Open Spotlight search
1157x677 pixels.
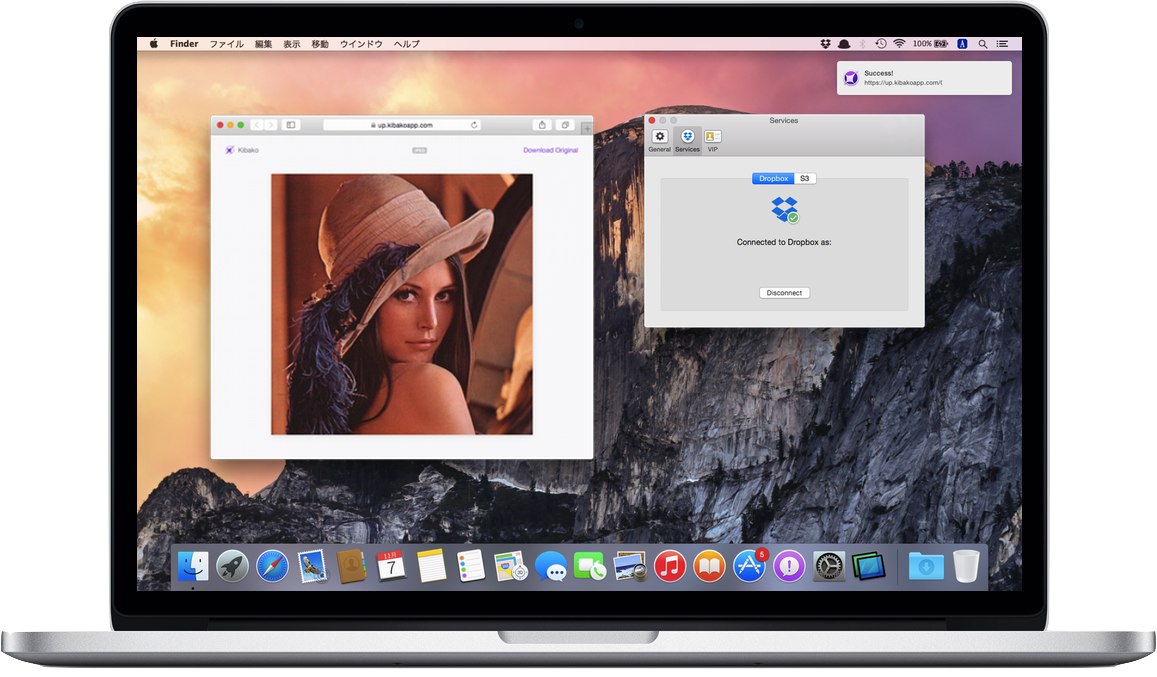pos(983,44)
